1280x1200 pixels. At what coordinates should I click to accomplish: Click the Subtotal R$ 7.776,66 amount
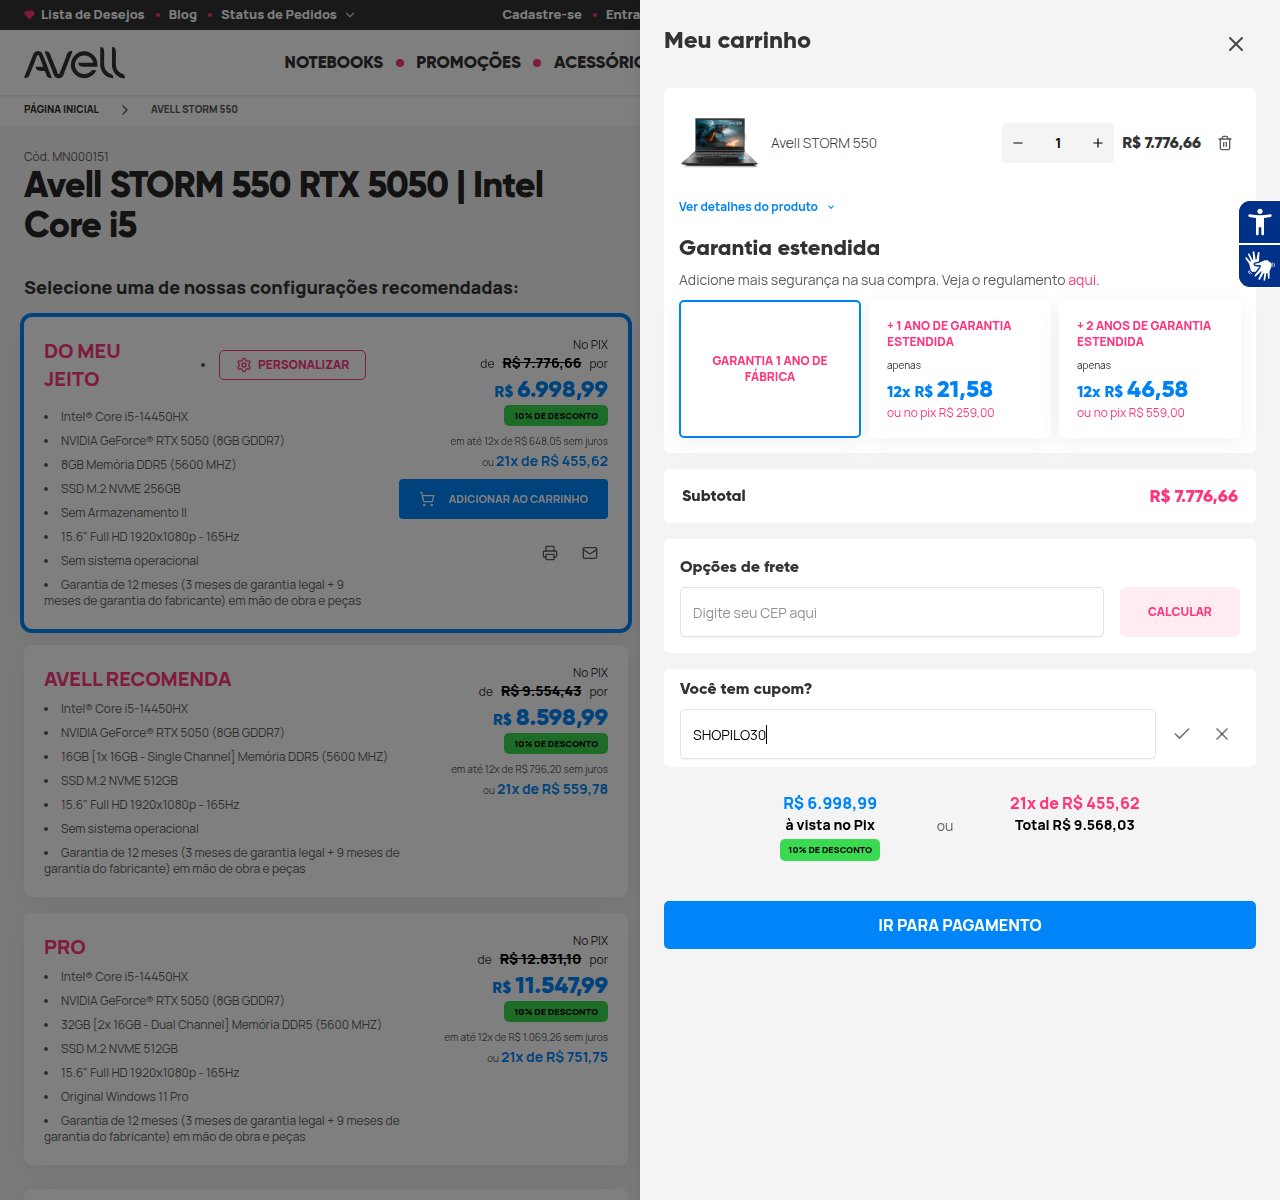pyautogui.click(x=1193, y=496)
